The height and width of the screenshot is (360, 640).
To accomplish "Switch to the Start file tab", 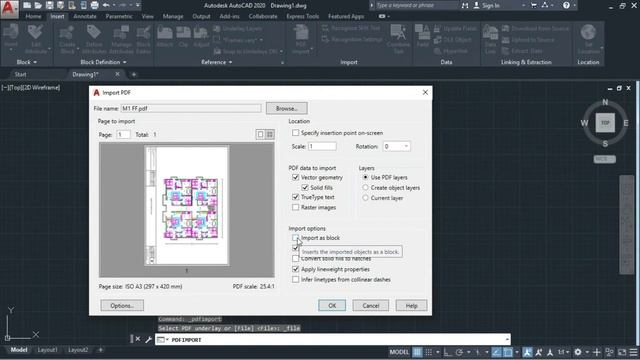I will (20, 74).
